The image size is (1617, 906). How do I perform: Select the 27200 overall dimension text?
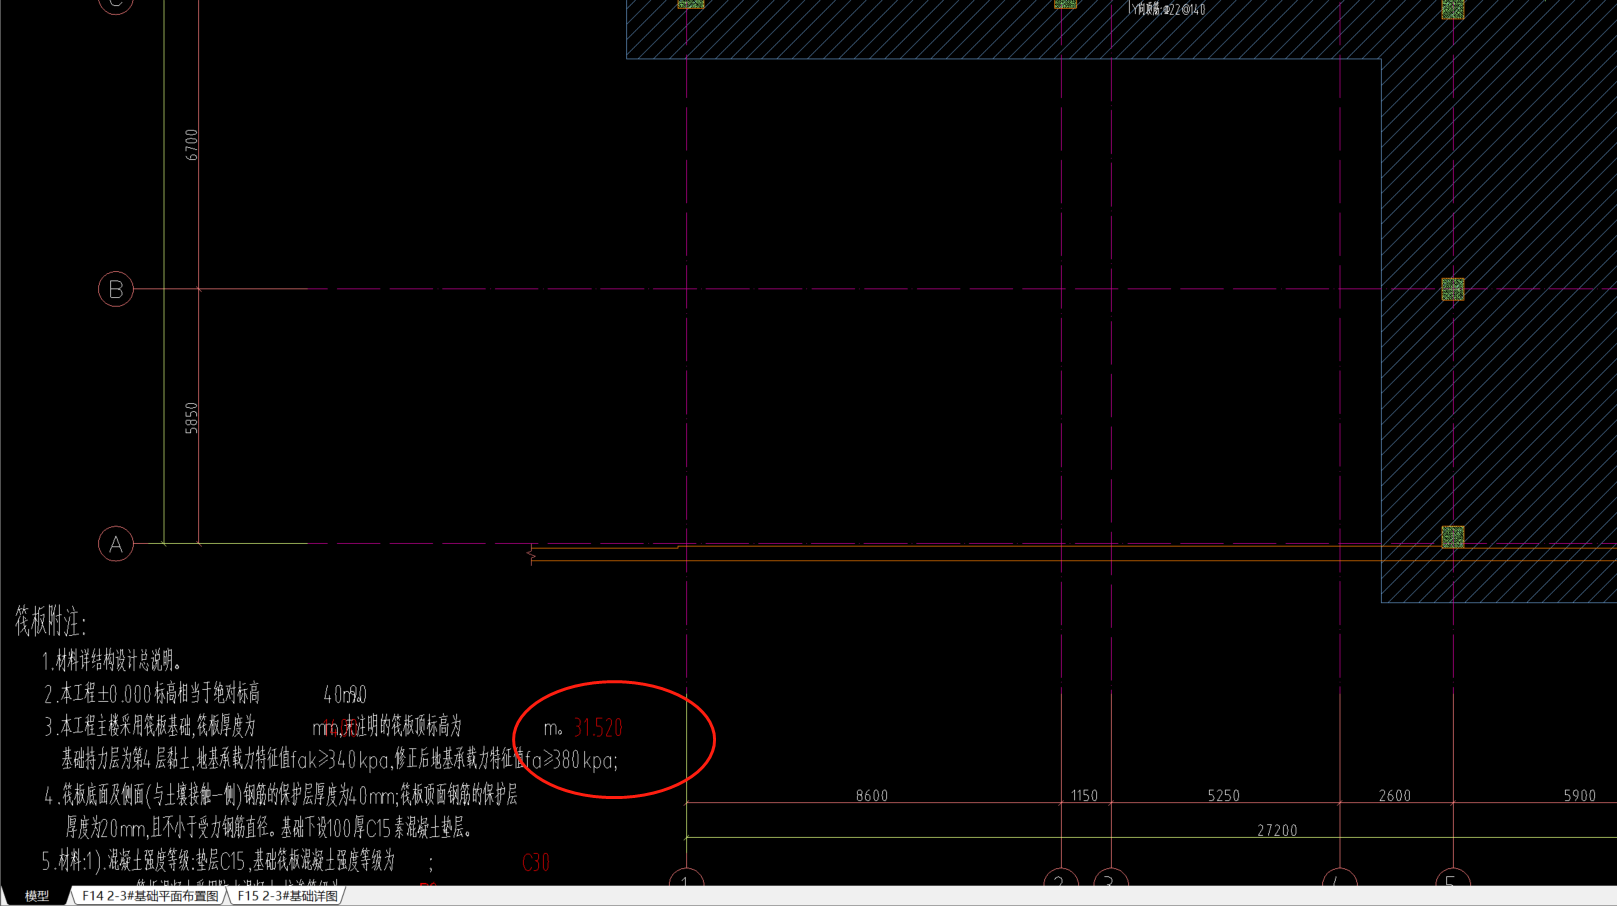click(1277, 831)
